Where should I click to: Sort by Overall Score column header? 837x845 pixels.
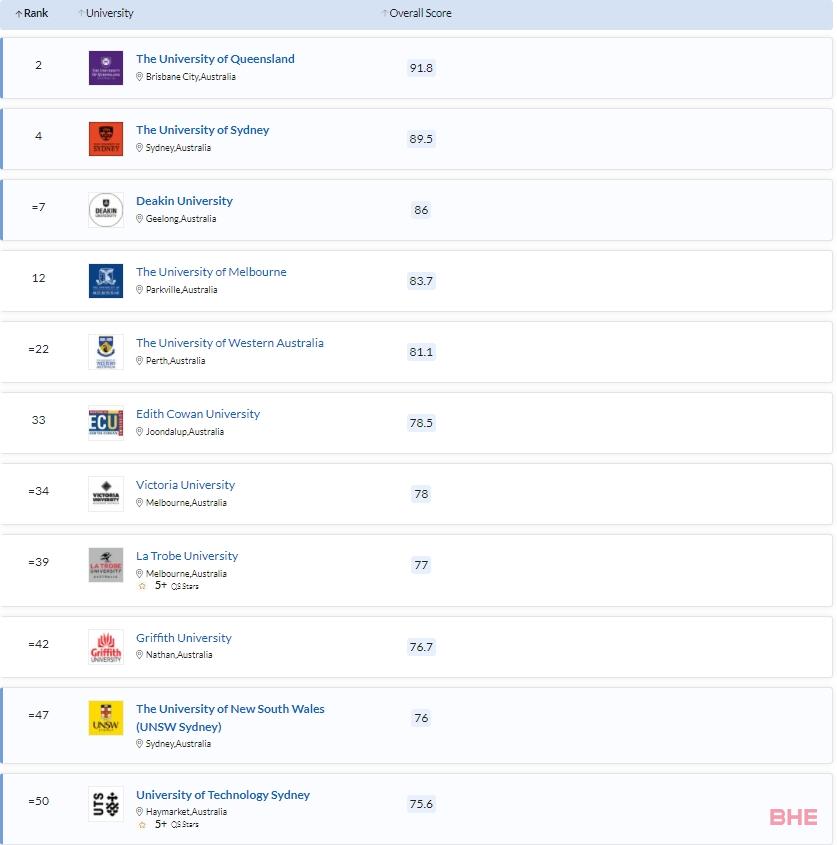[x=417, y=13]
